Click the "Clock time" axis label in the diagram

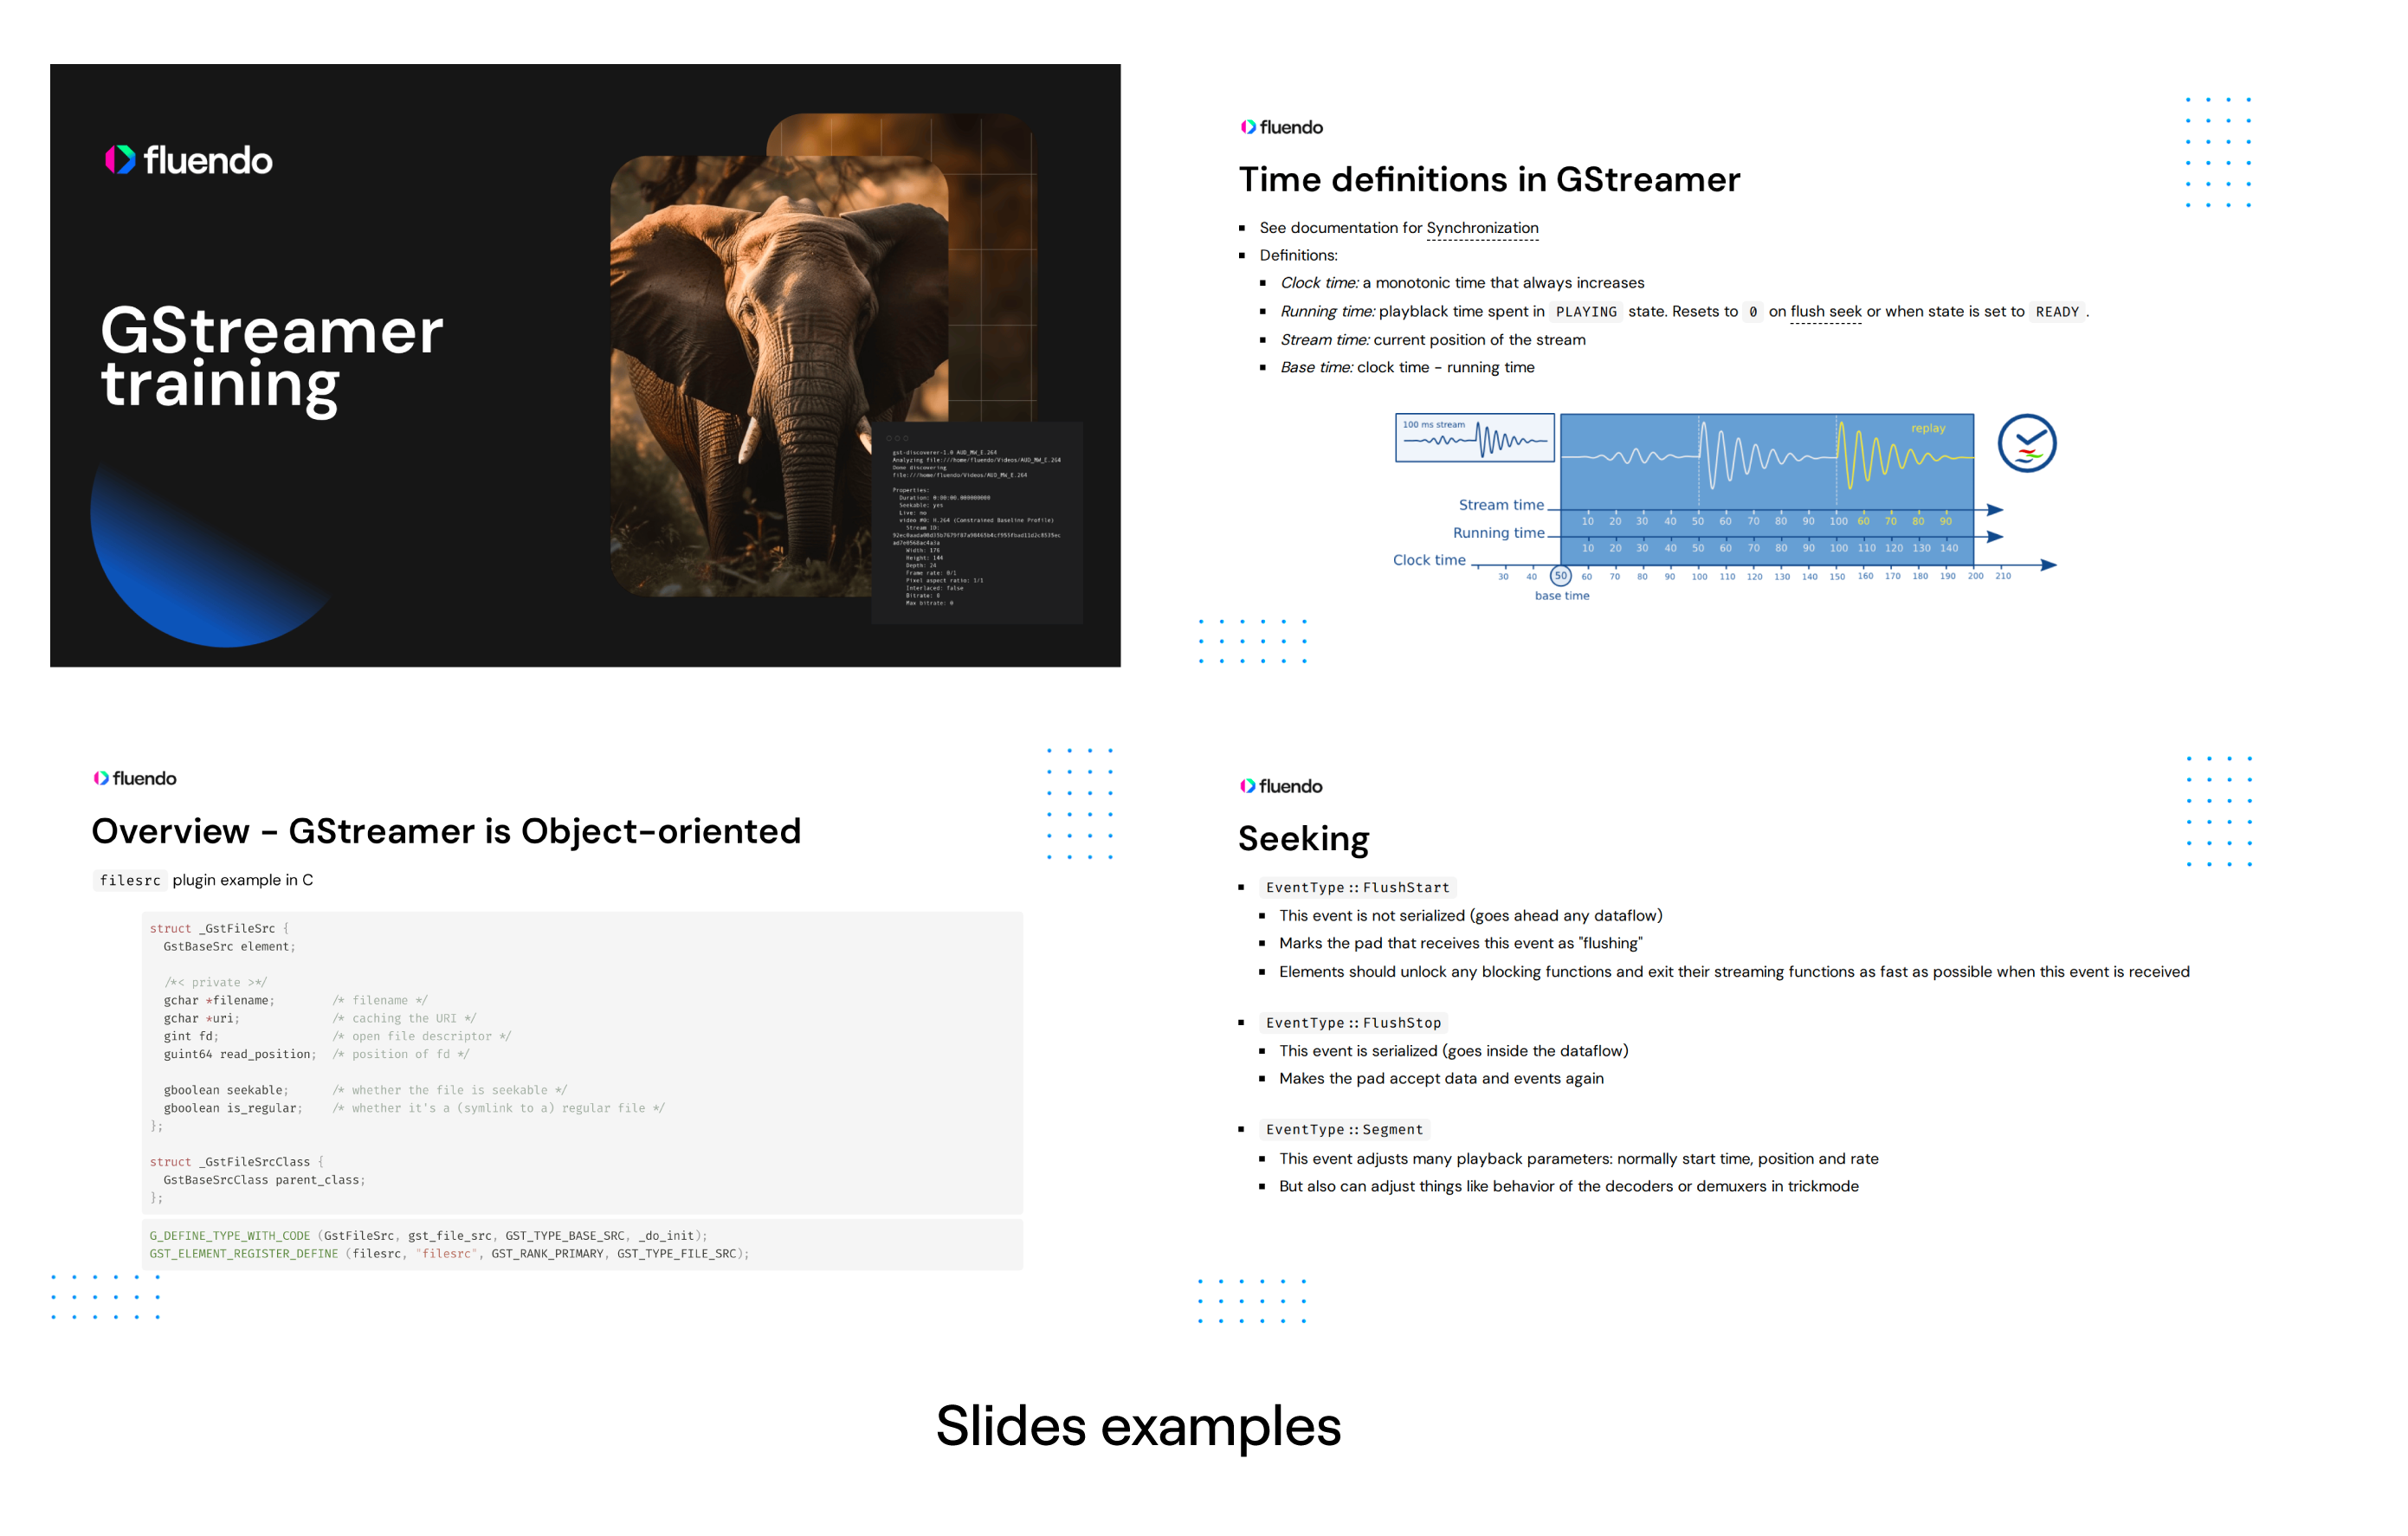click(1429, 560)
